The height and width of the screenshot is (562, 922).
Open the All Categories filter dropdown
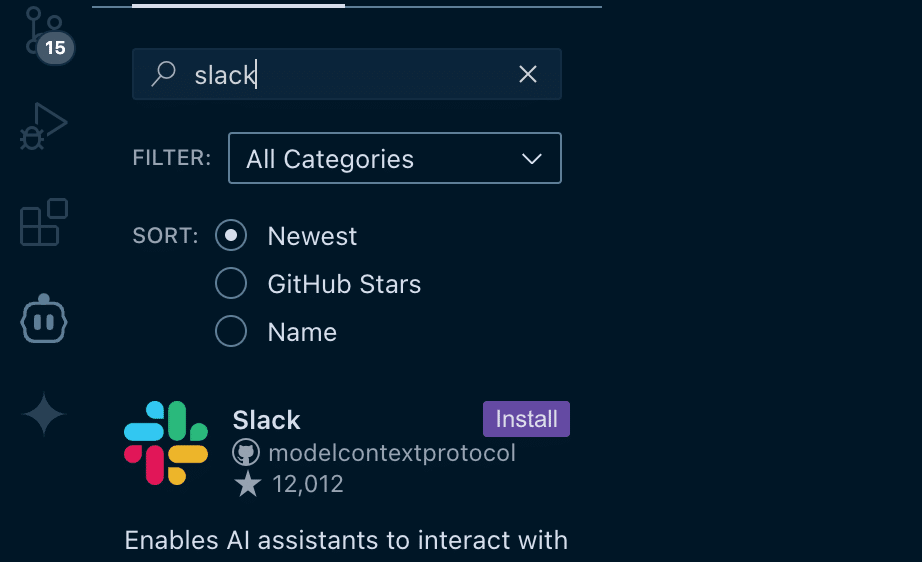click(x=394, y=159)
